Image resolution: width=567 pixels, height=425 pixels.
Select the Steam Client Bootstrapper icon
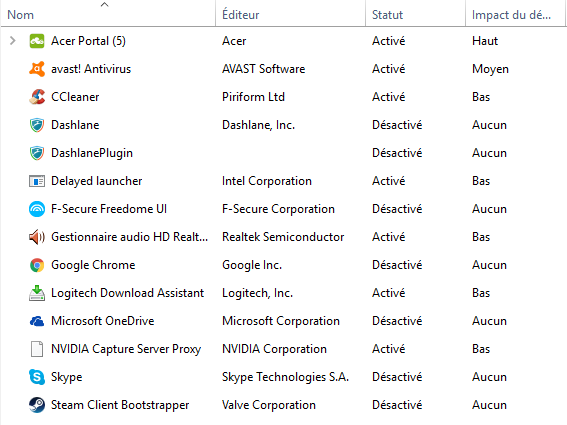pos(37,405)
